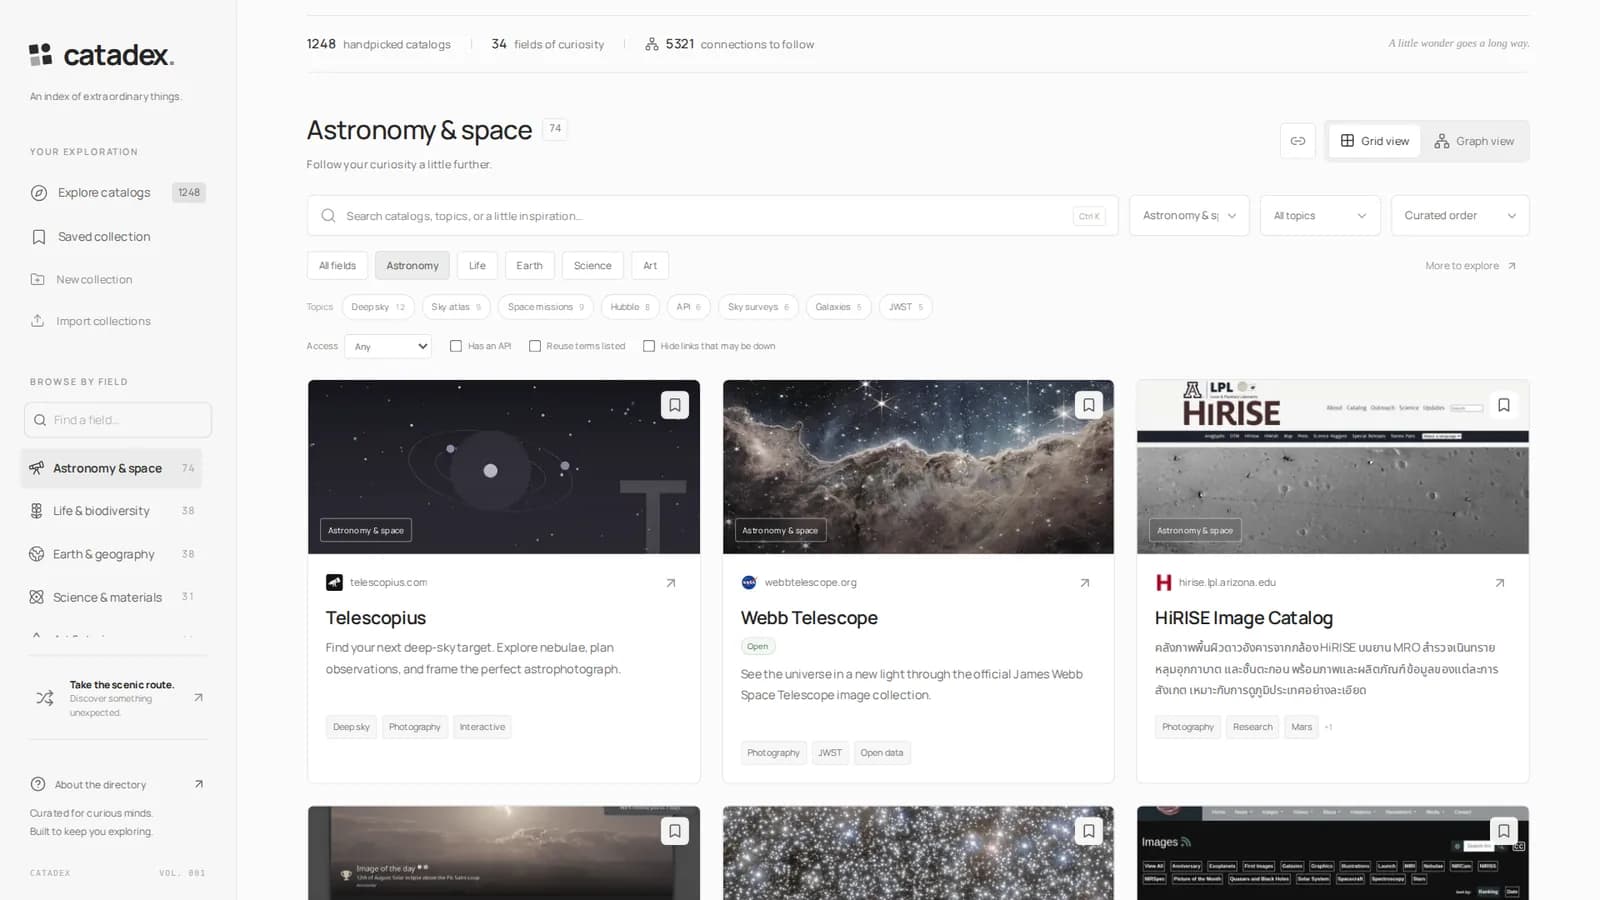Toggle Hide links that may be down

click(x=649, y=346)
